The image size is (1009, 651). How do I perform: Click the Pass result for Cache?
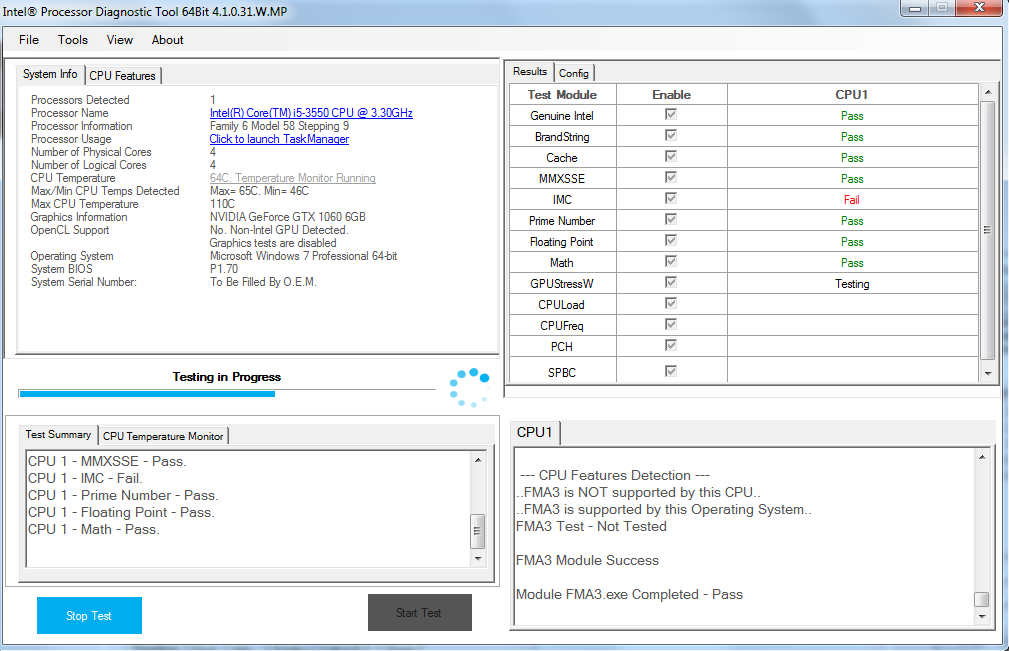[x=852, y=158]
